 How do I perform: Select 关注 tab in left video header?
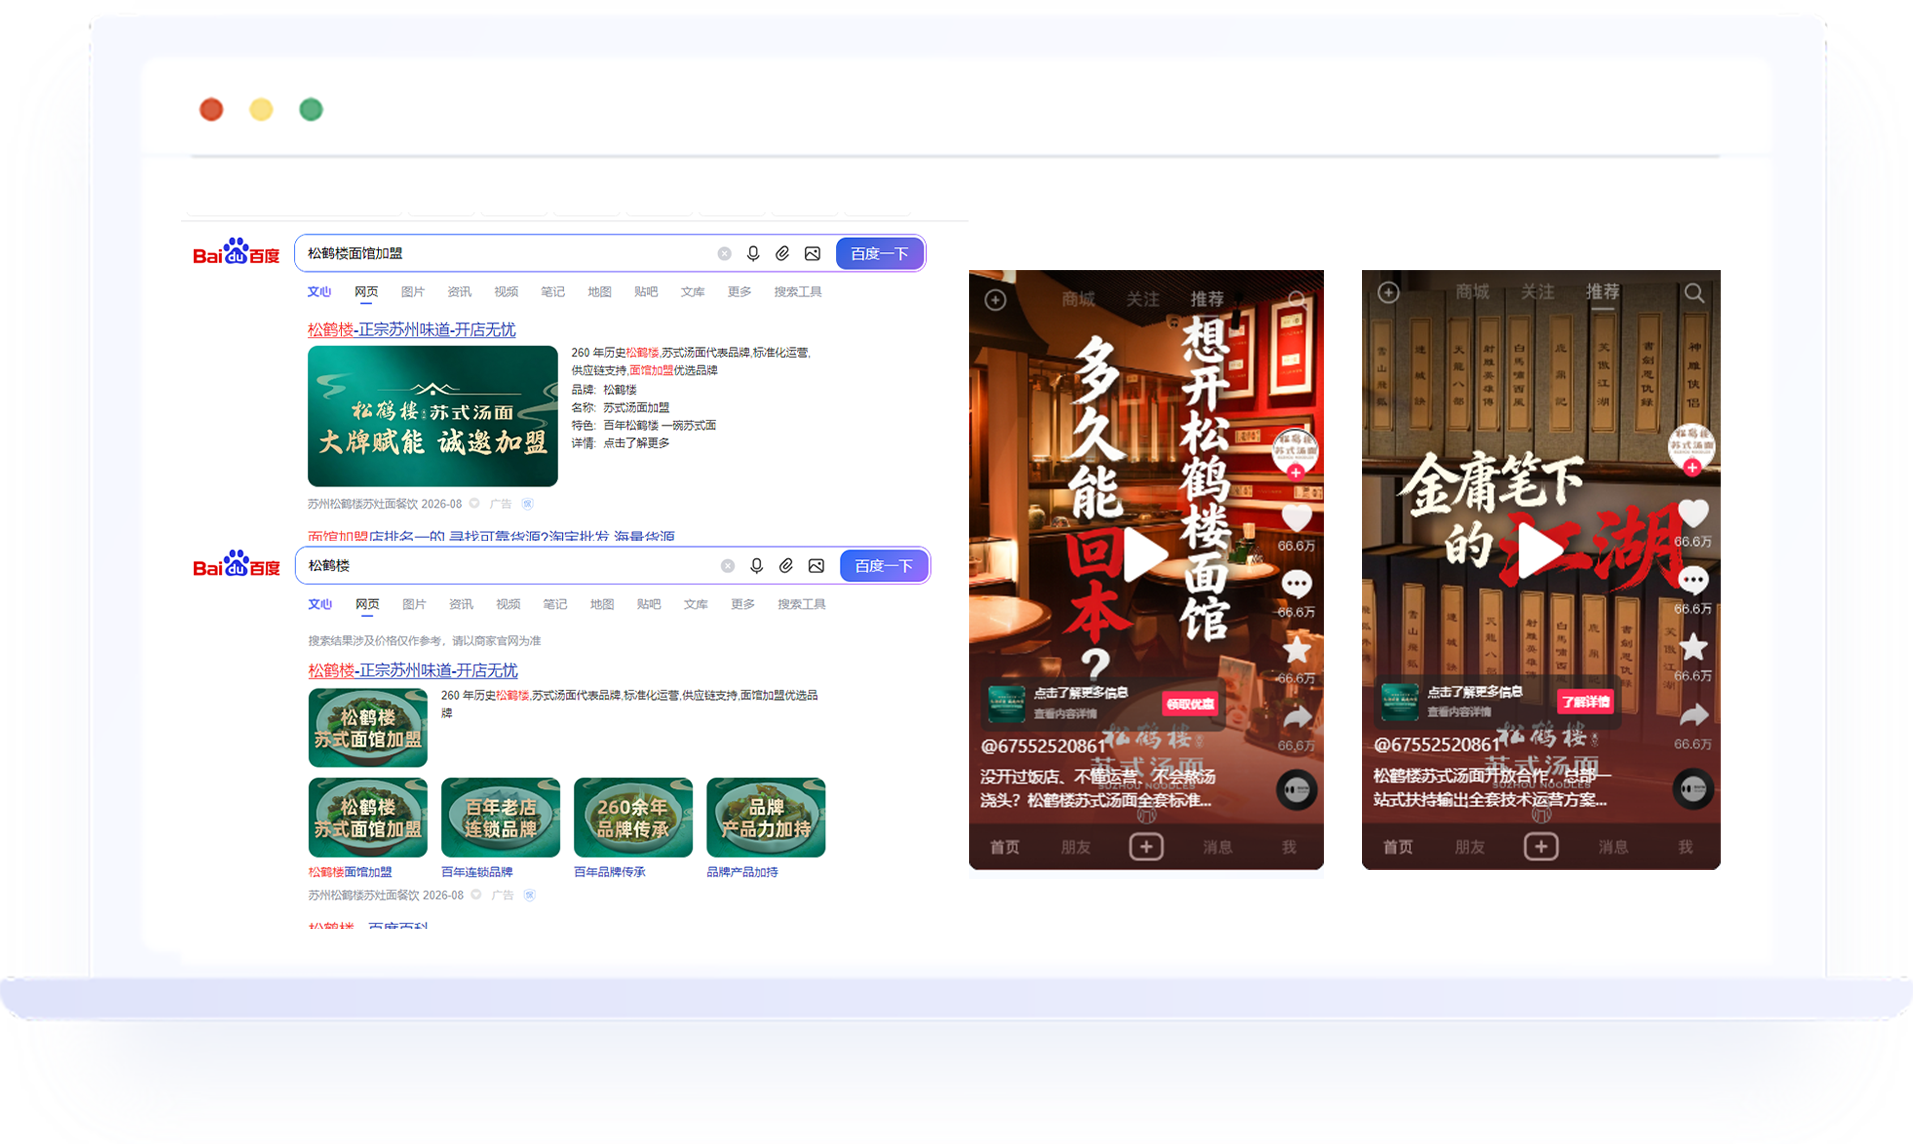pos(1142,300)
